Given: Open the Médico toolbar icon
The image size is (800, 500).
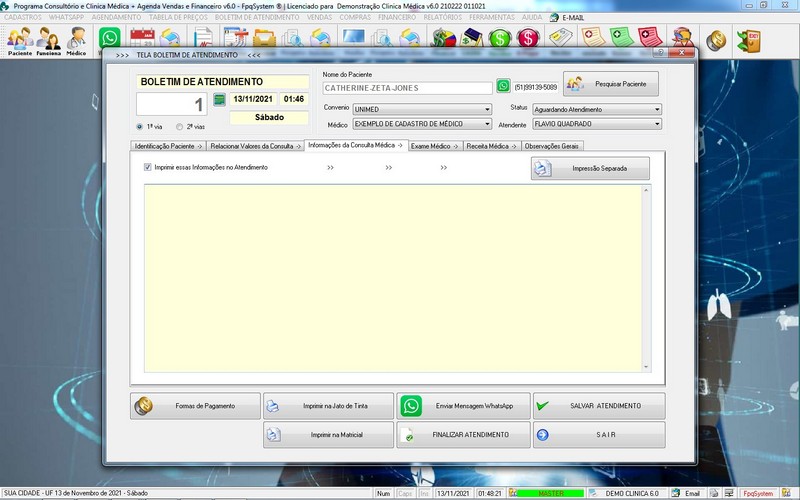Looking at the screenshot, I should point(76,41).
